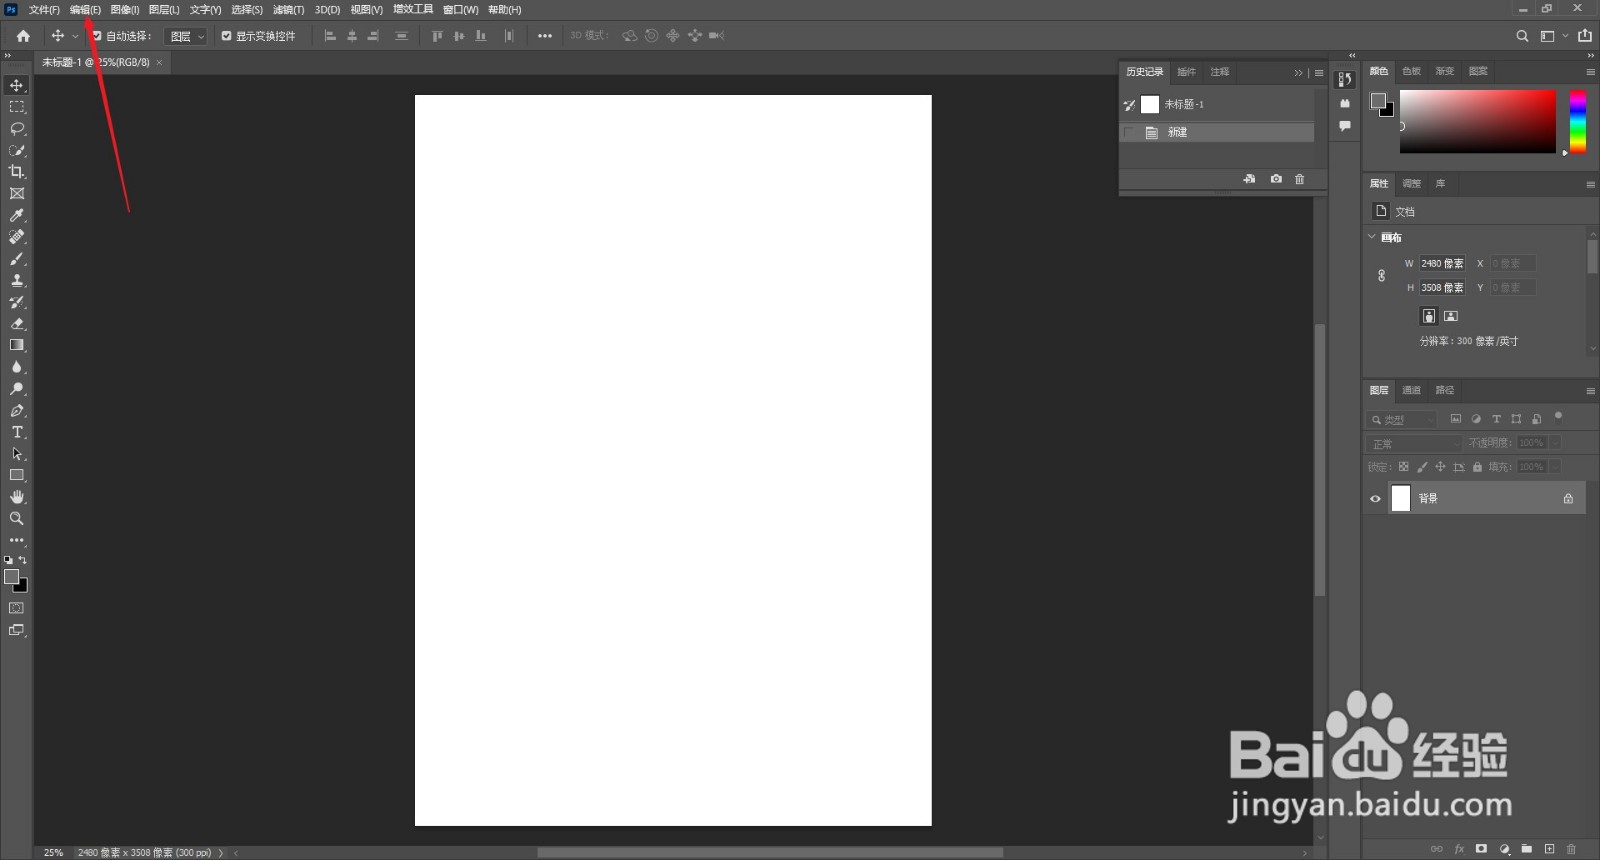Open the search icon in the options bar
1600x860 pixels.
point(1522,36)
